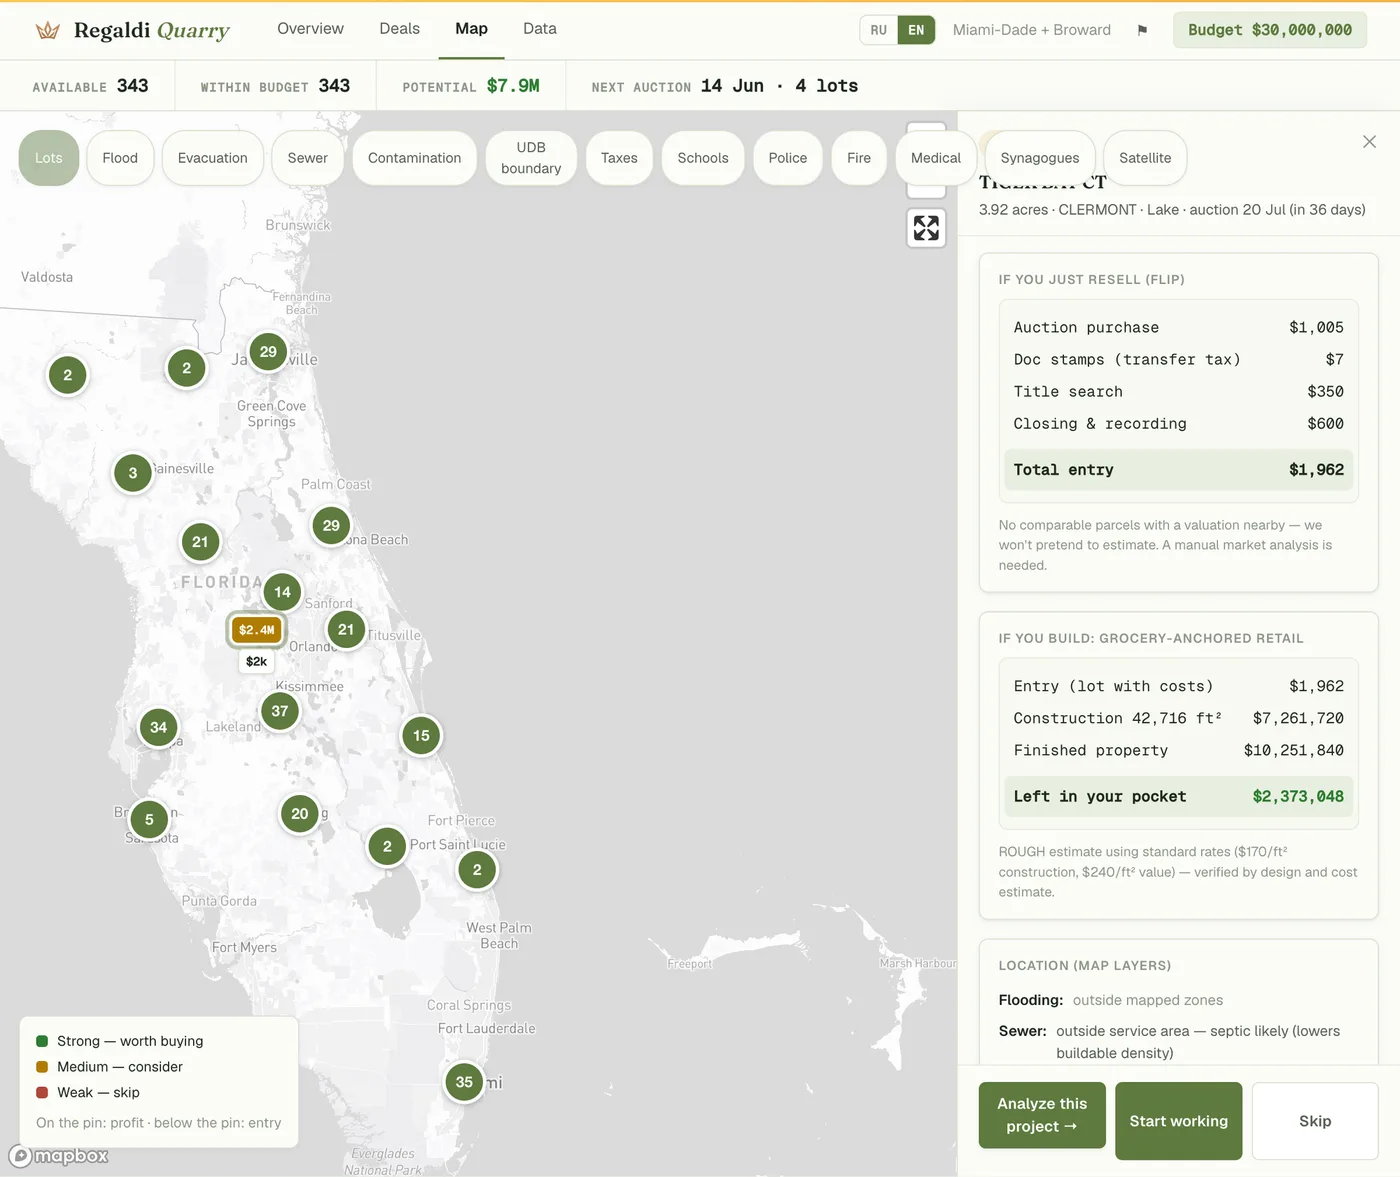1400x1177 pixels.
Task: Click the Mapbox logo
Action: point(59,1156)
